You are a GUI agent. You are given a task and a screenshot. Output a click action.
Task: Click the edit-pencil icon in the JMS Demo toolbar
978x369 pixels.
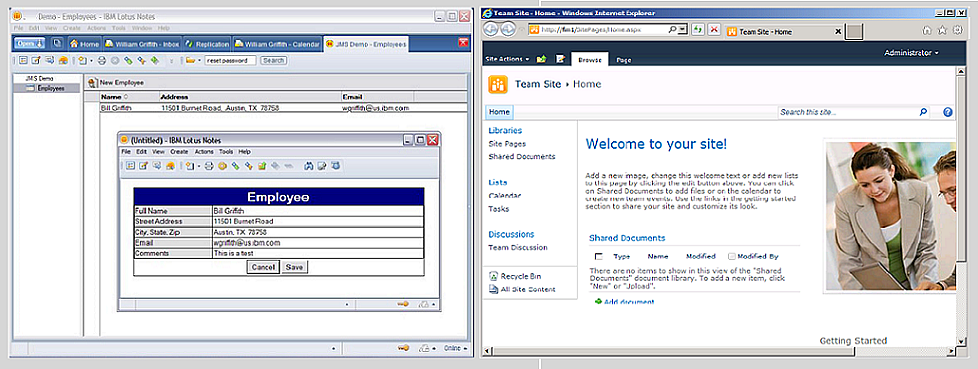click(36, 60)
